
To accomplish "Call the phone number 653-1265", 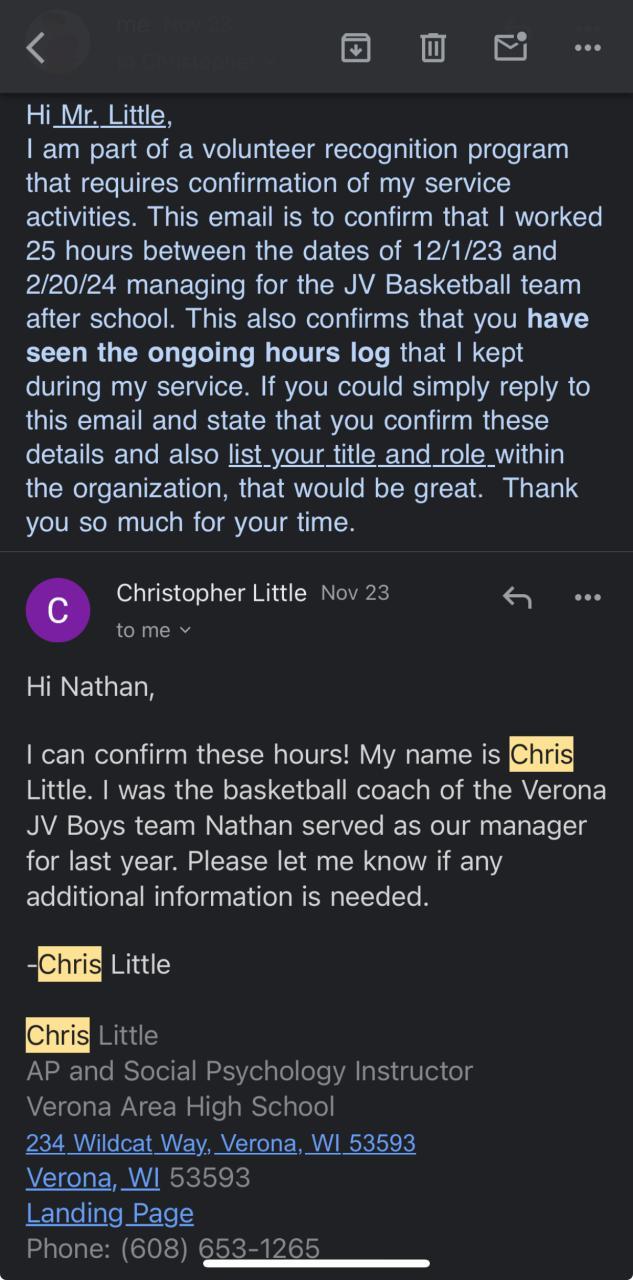I will [x=258, y=1248].
